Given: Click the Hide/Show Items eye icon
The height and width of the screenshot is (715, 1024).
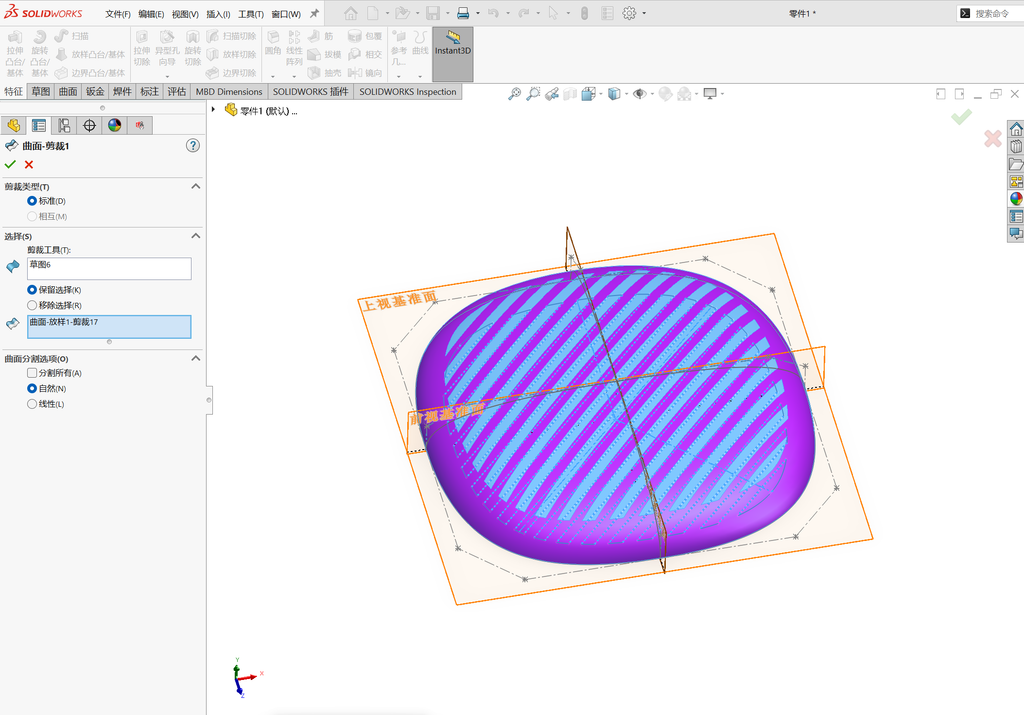Looking at the screenshot, I should pyautogui.click(x=639, y=94).
